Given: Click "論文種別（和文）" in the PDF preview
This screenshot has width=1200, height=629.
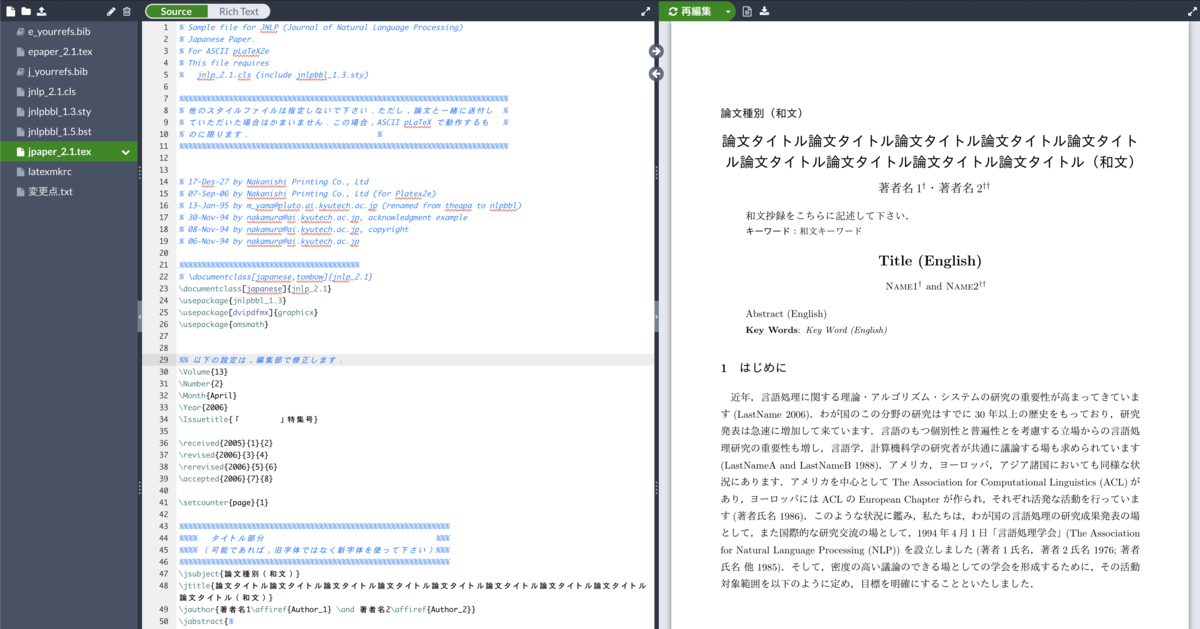Looking at the screenshot, I should [762, 113].
